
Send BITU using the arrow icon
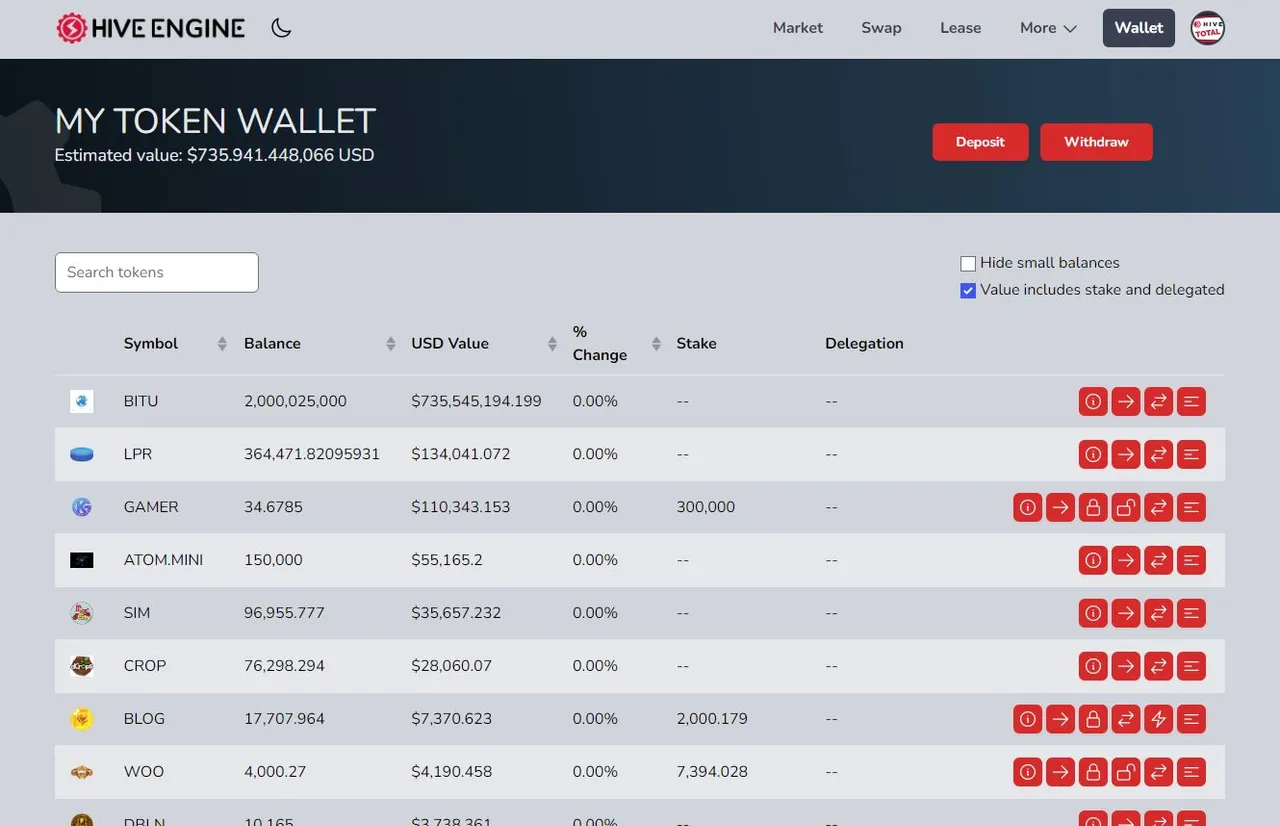[x=1126, y=402]
